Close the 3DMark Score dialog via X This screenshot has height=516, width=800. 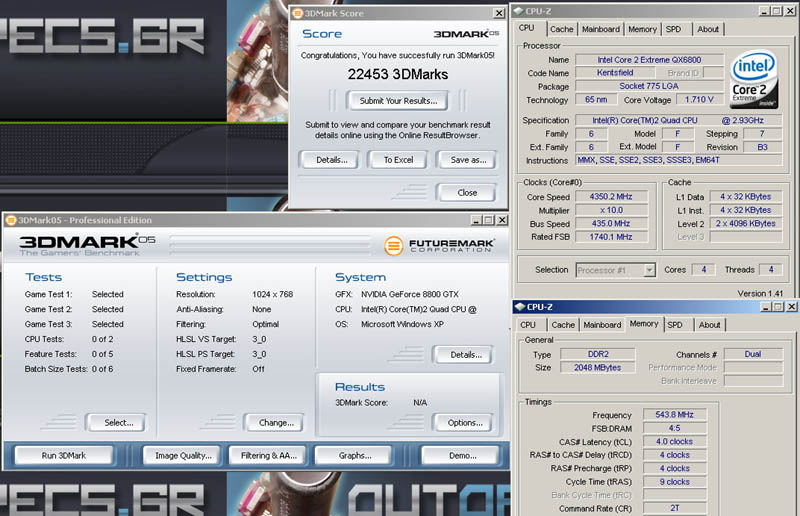(x=499, y=13)
